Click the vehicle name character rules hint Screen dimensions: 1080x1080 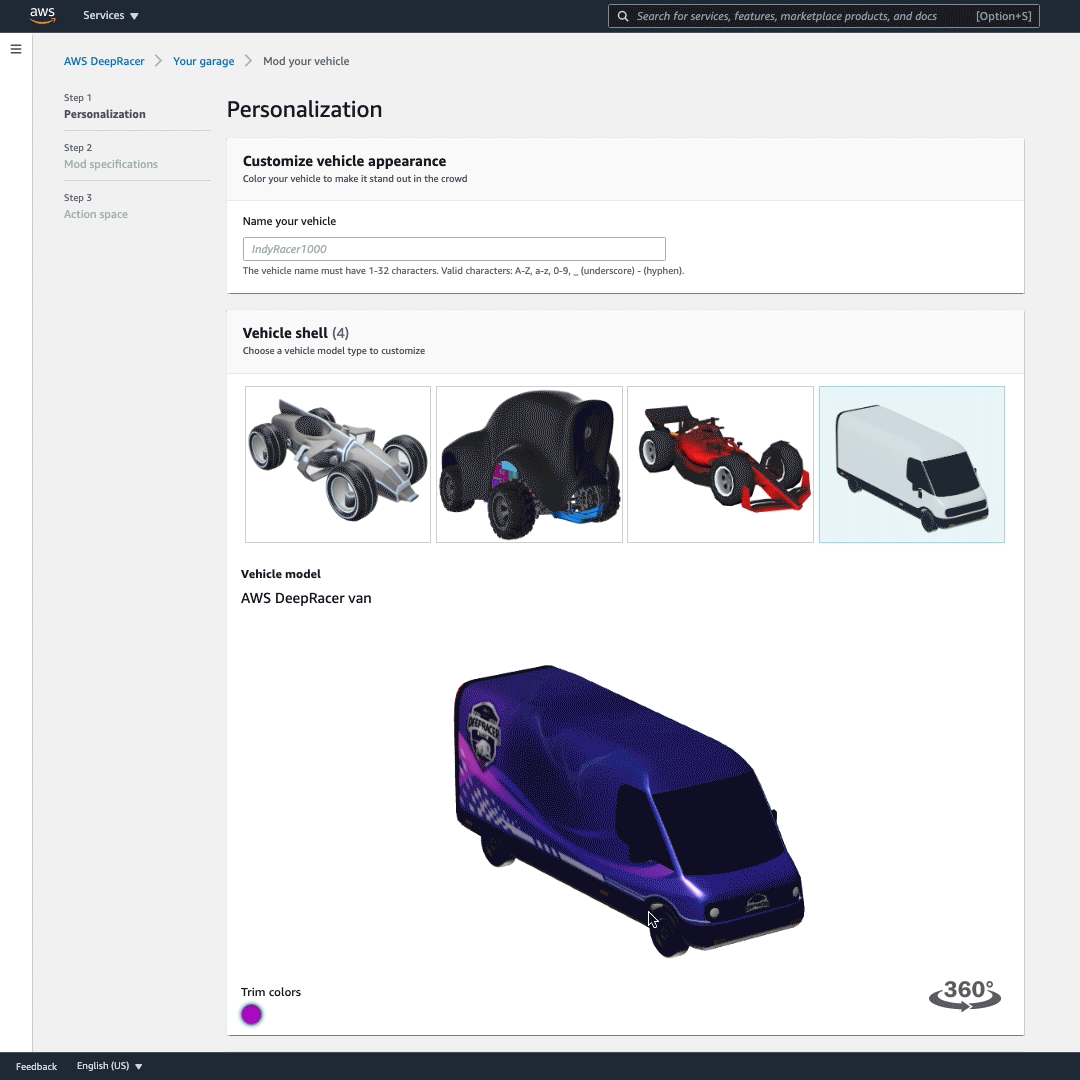point(463,271)
